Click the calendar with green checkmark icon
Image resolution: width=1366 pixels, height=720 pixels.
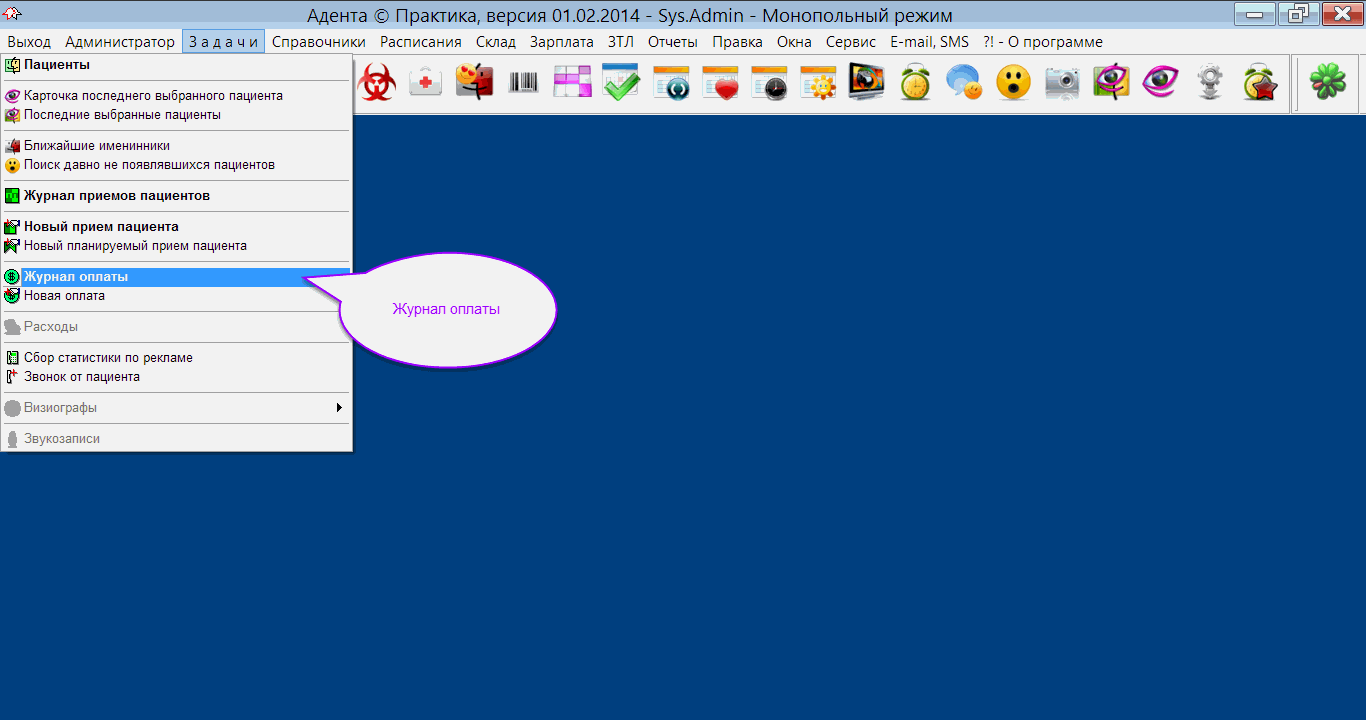pyautogui.click(x=621, y=83)
